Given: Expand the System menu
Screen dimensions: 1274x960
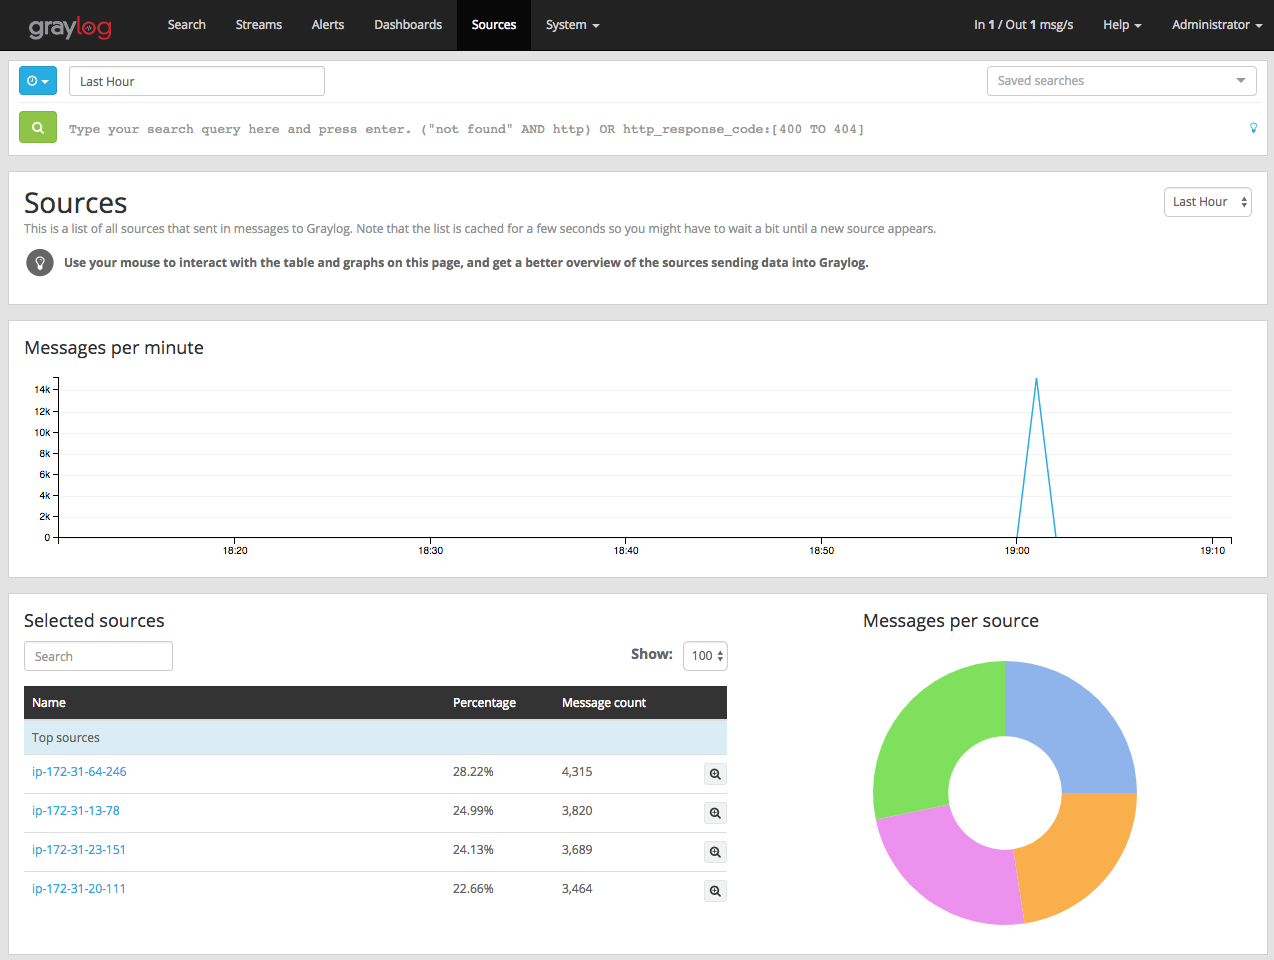Looking at the screenshot, I should pyautogui.click(x=572, y=25).
